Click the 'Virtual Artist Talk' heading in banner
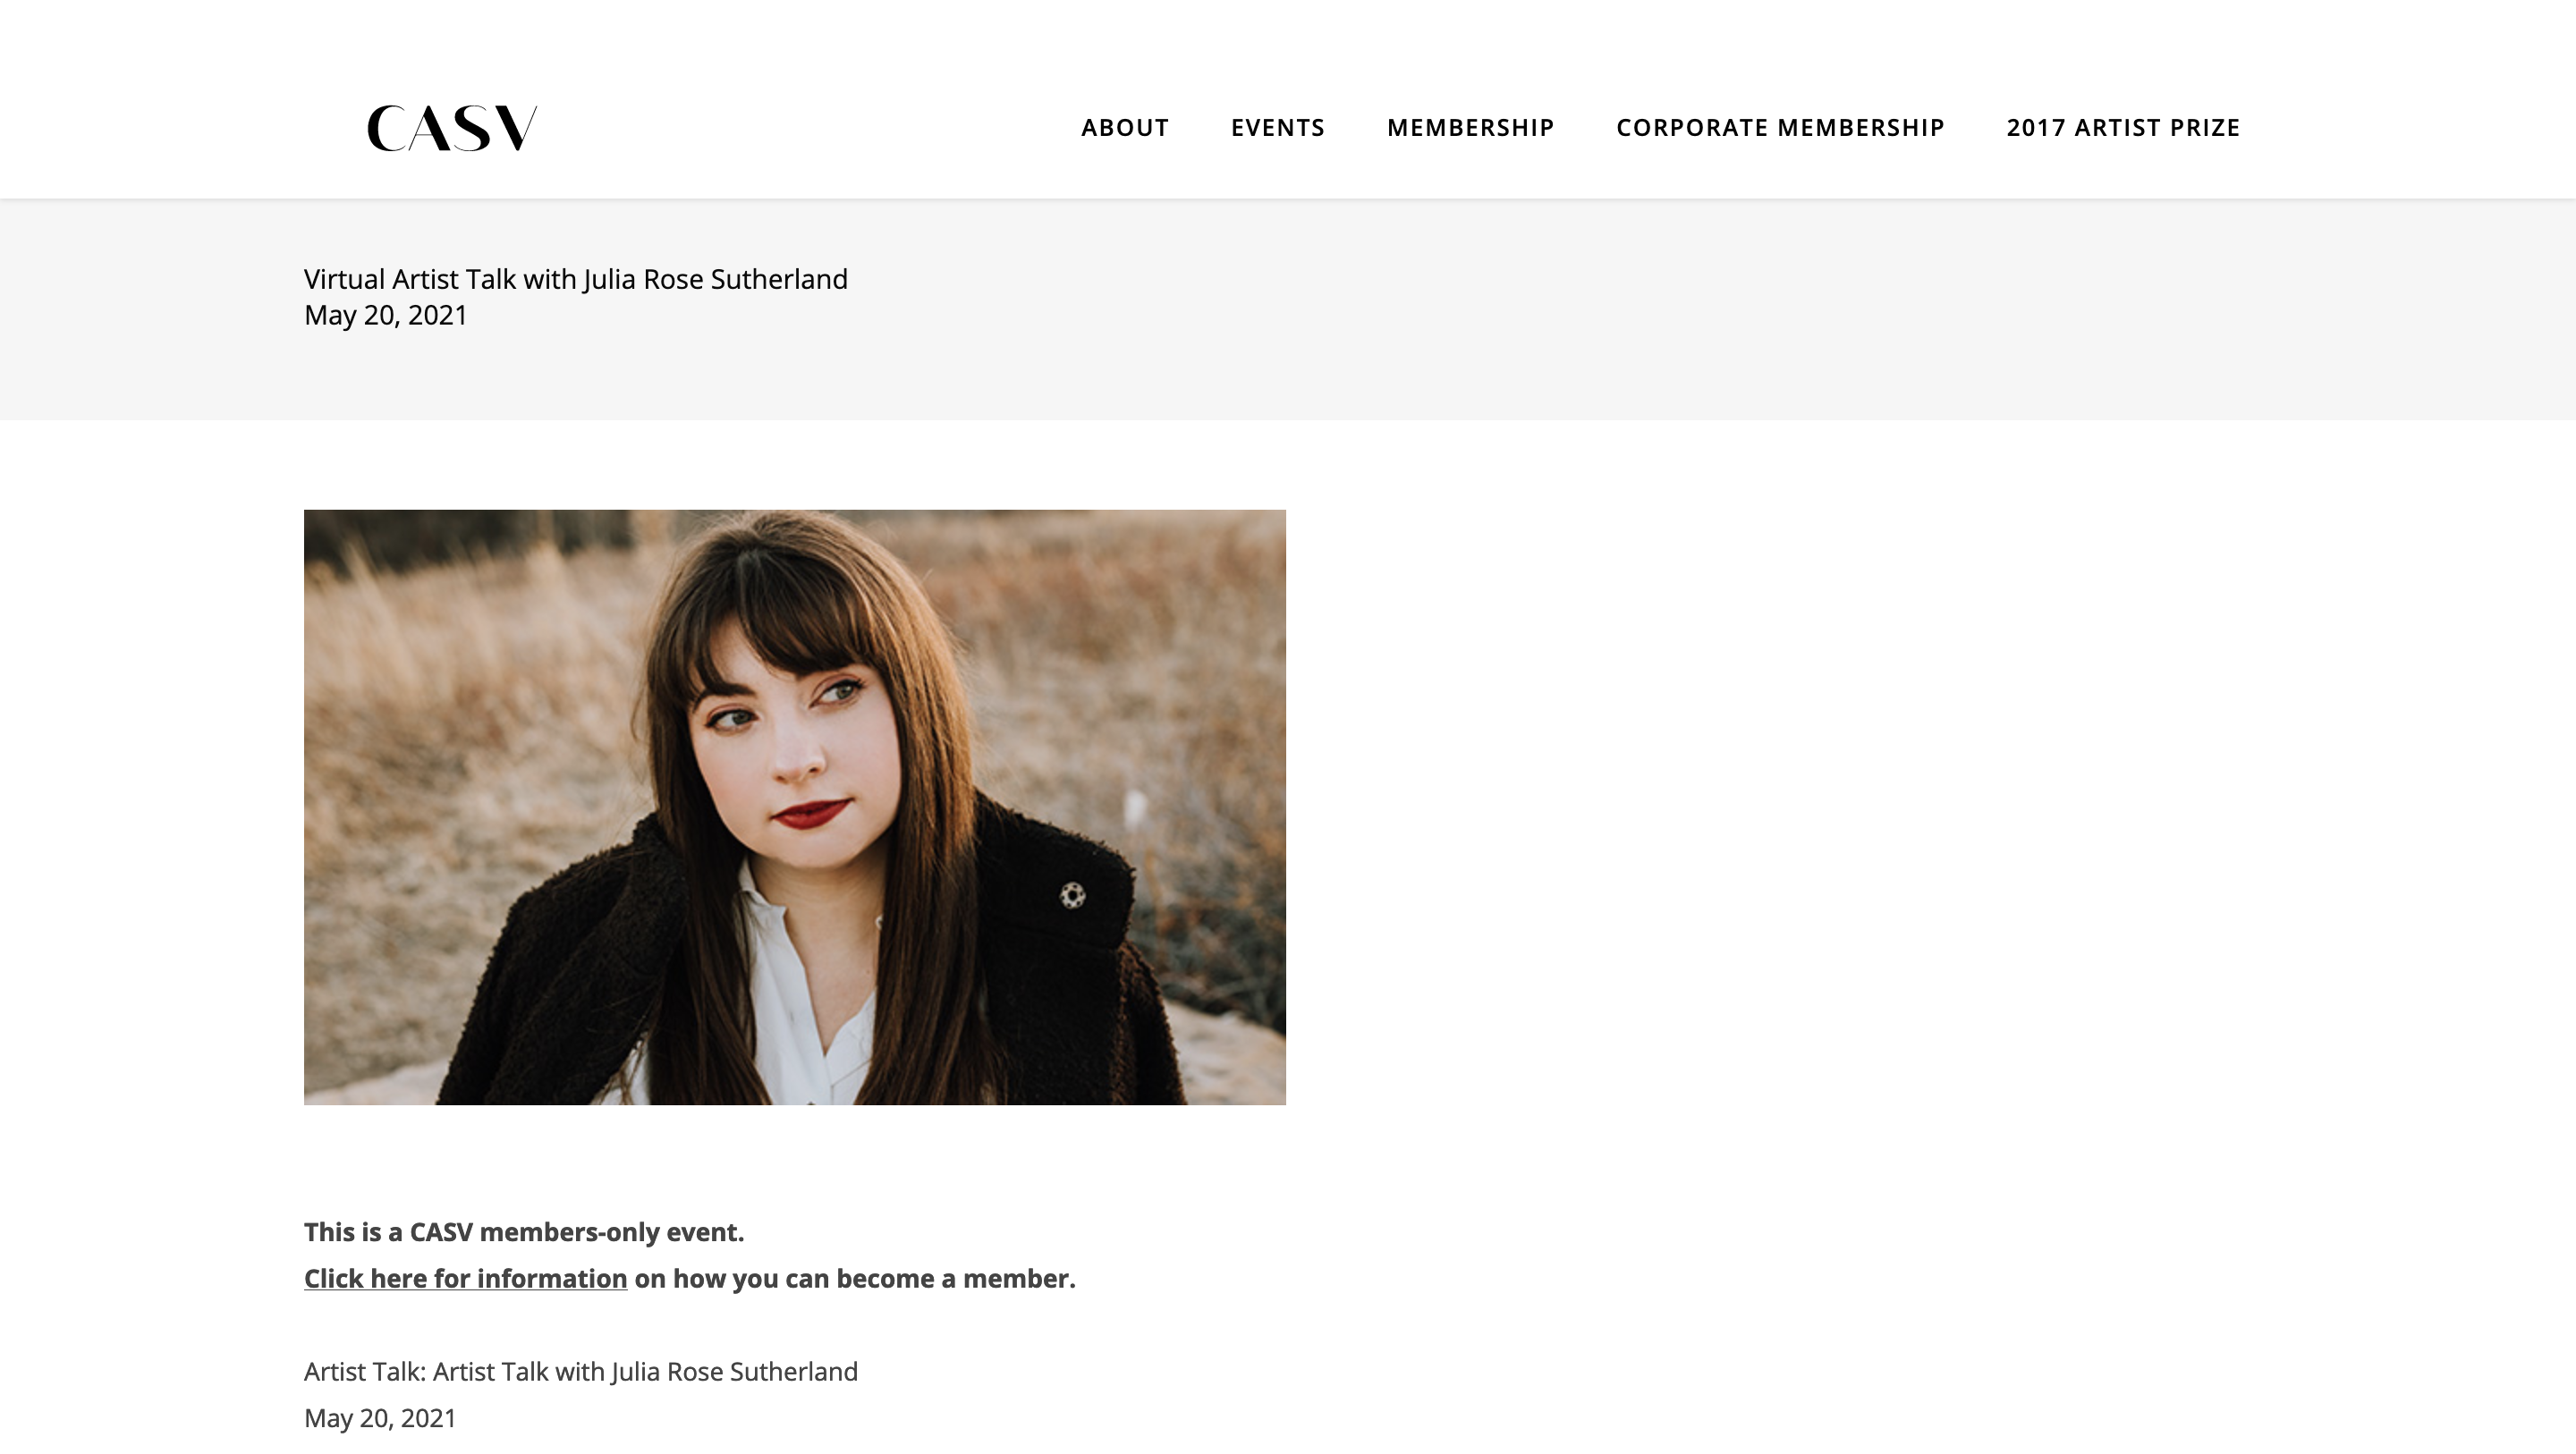 pyautogui.click(x=576, y=279)
